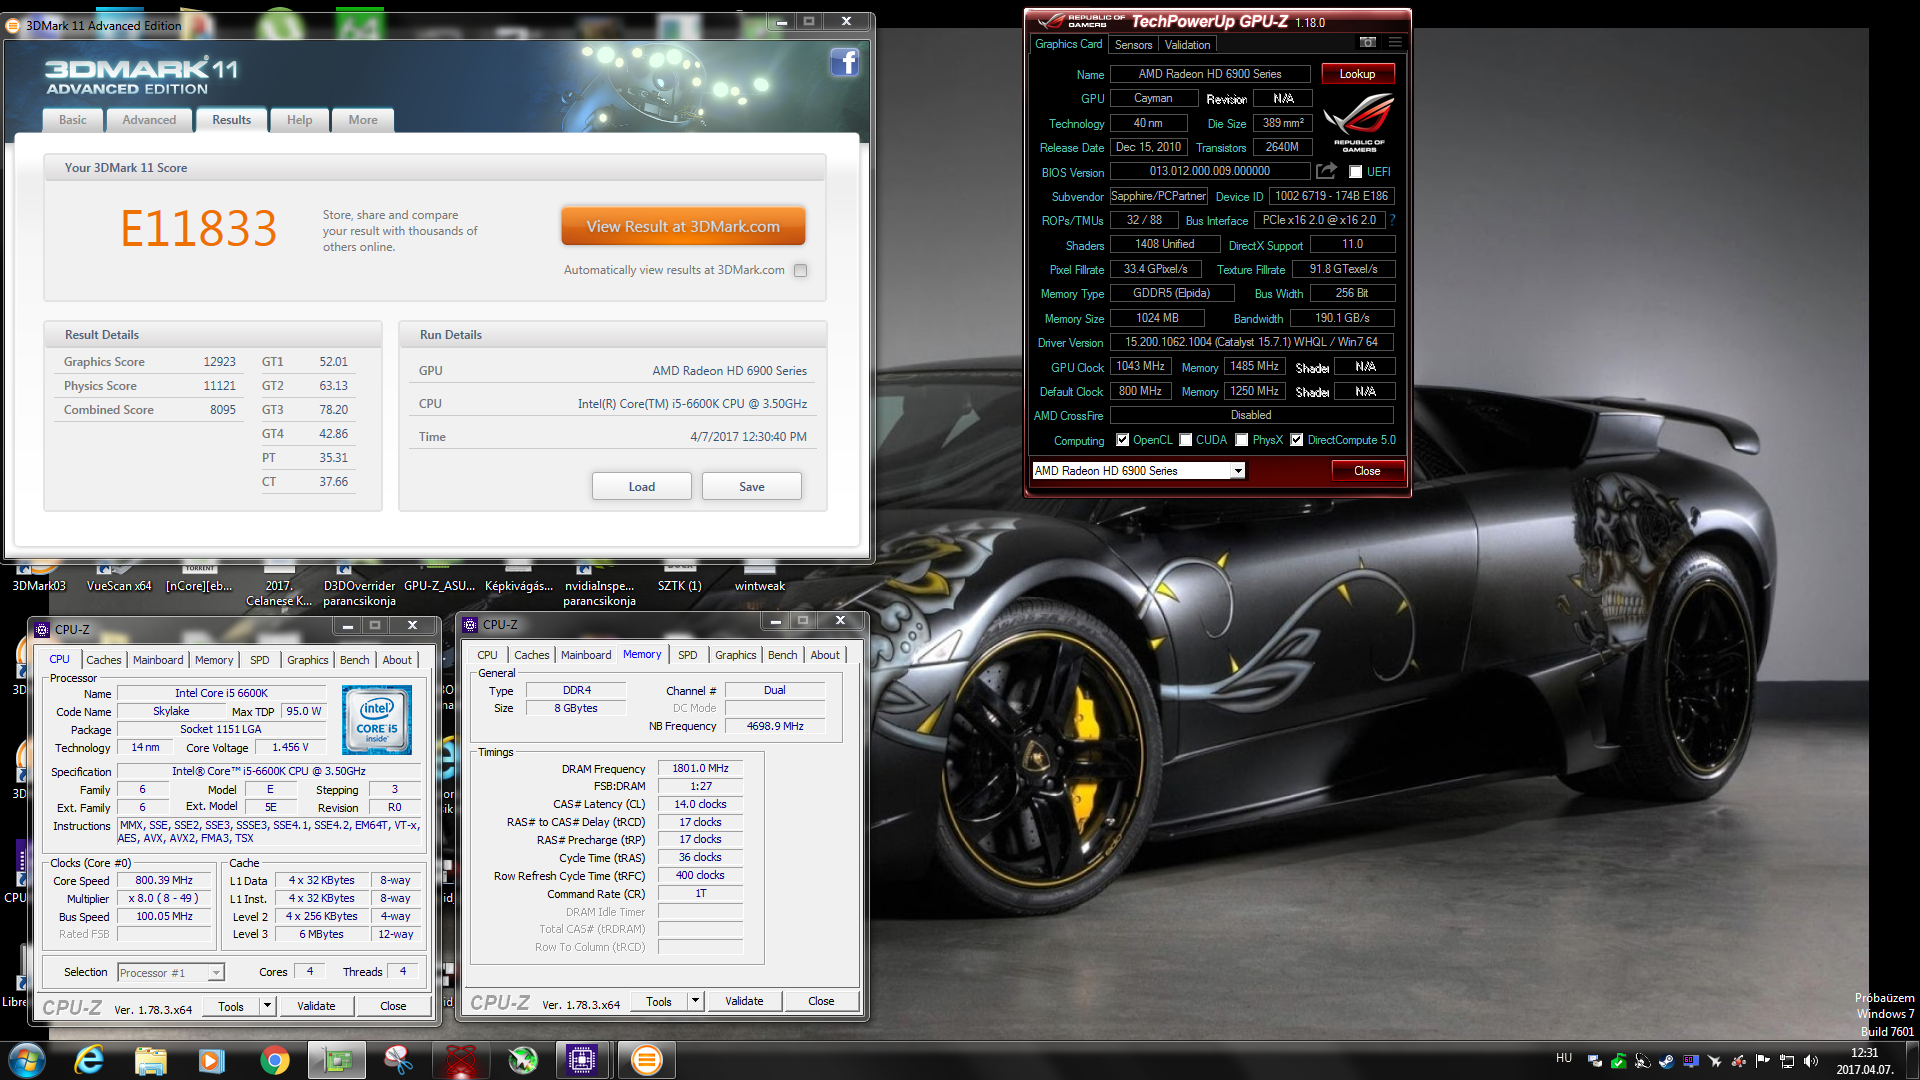This screenshot has width=1920, height=1080.
Task: Toggle the DirectCompute 5.0 checkbox
Action: 1296,440
